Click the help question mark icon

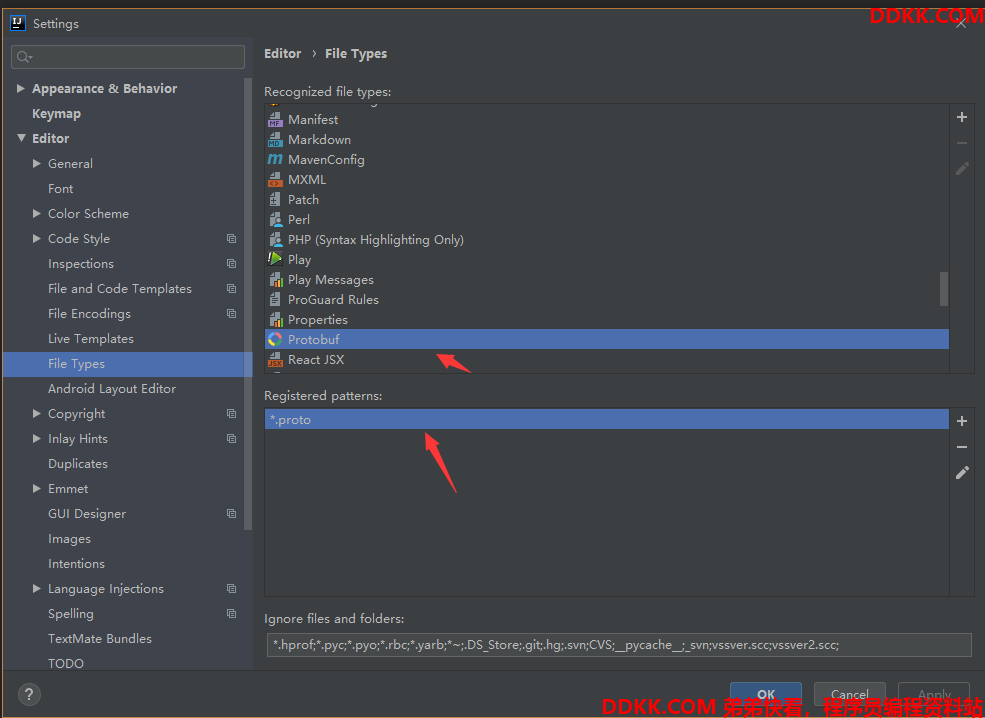pyautogui.click(x=29, y=694)
